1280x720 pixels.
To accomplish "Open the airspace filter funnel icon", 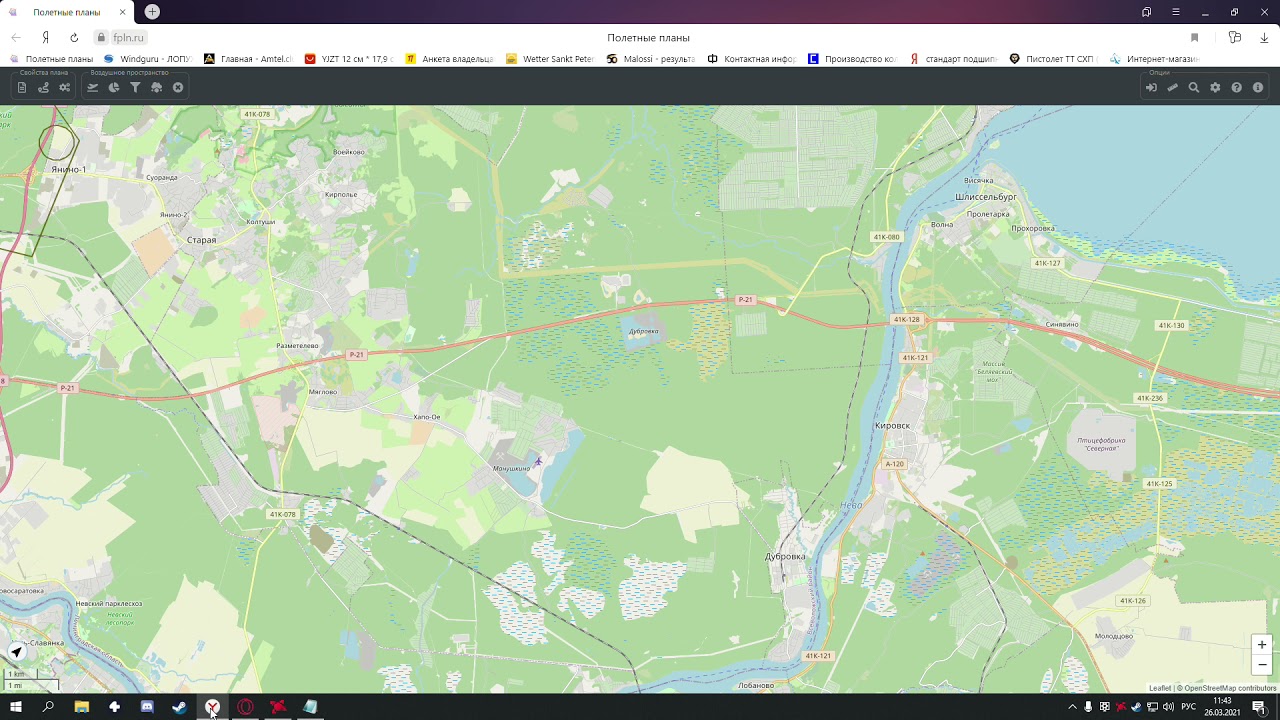I will tap(135, 88).
